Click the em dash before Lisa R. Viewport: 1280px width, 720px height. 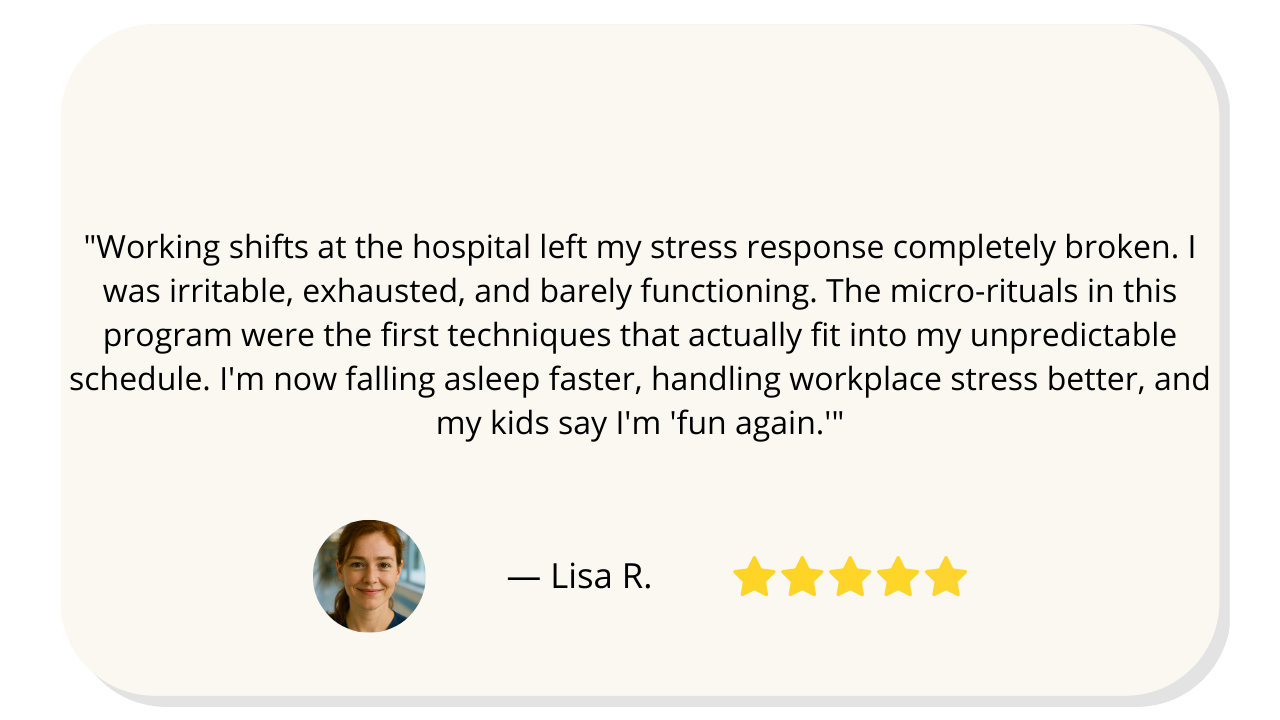click(x=524, y=577)
